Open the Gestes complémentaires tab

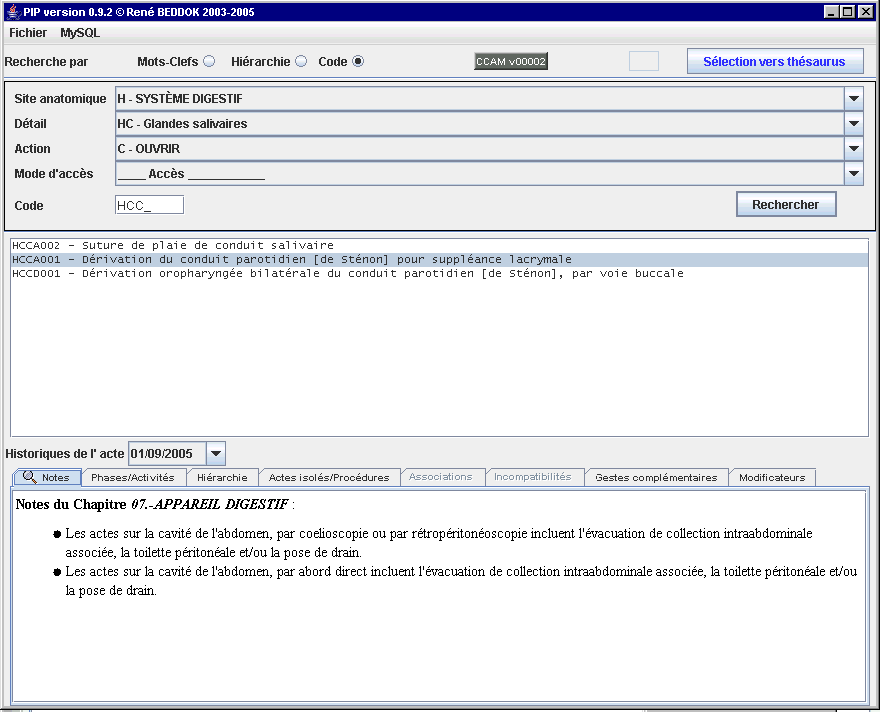click(656, 477)
